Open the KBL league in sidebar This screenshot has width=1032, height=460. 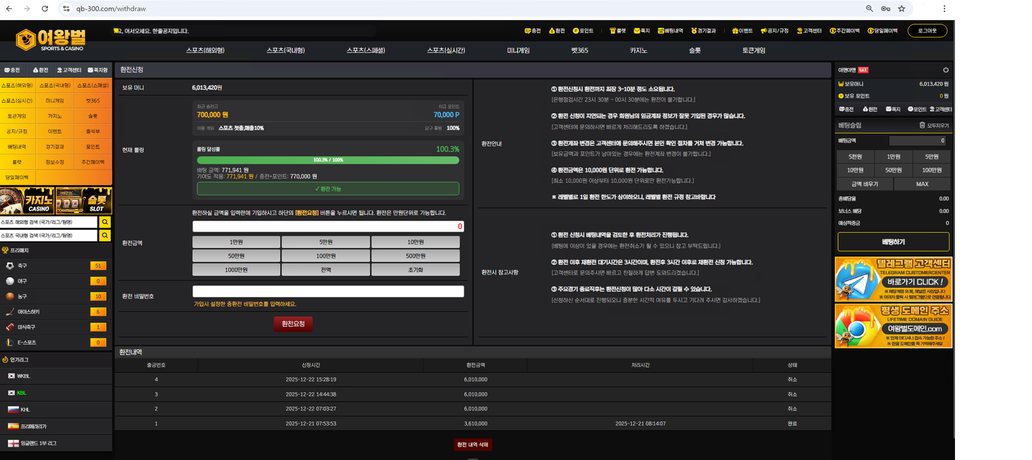click(22, 392)
